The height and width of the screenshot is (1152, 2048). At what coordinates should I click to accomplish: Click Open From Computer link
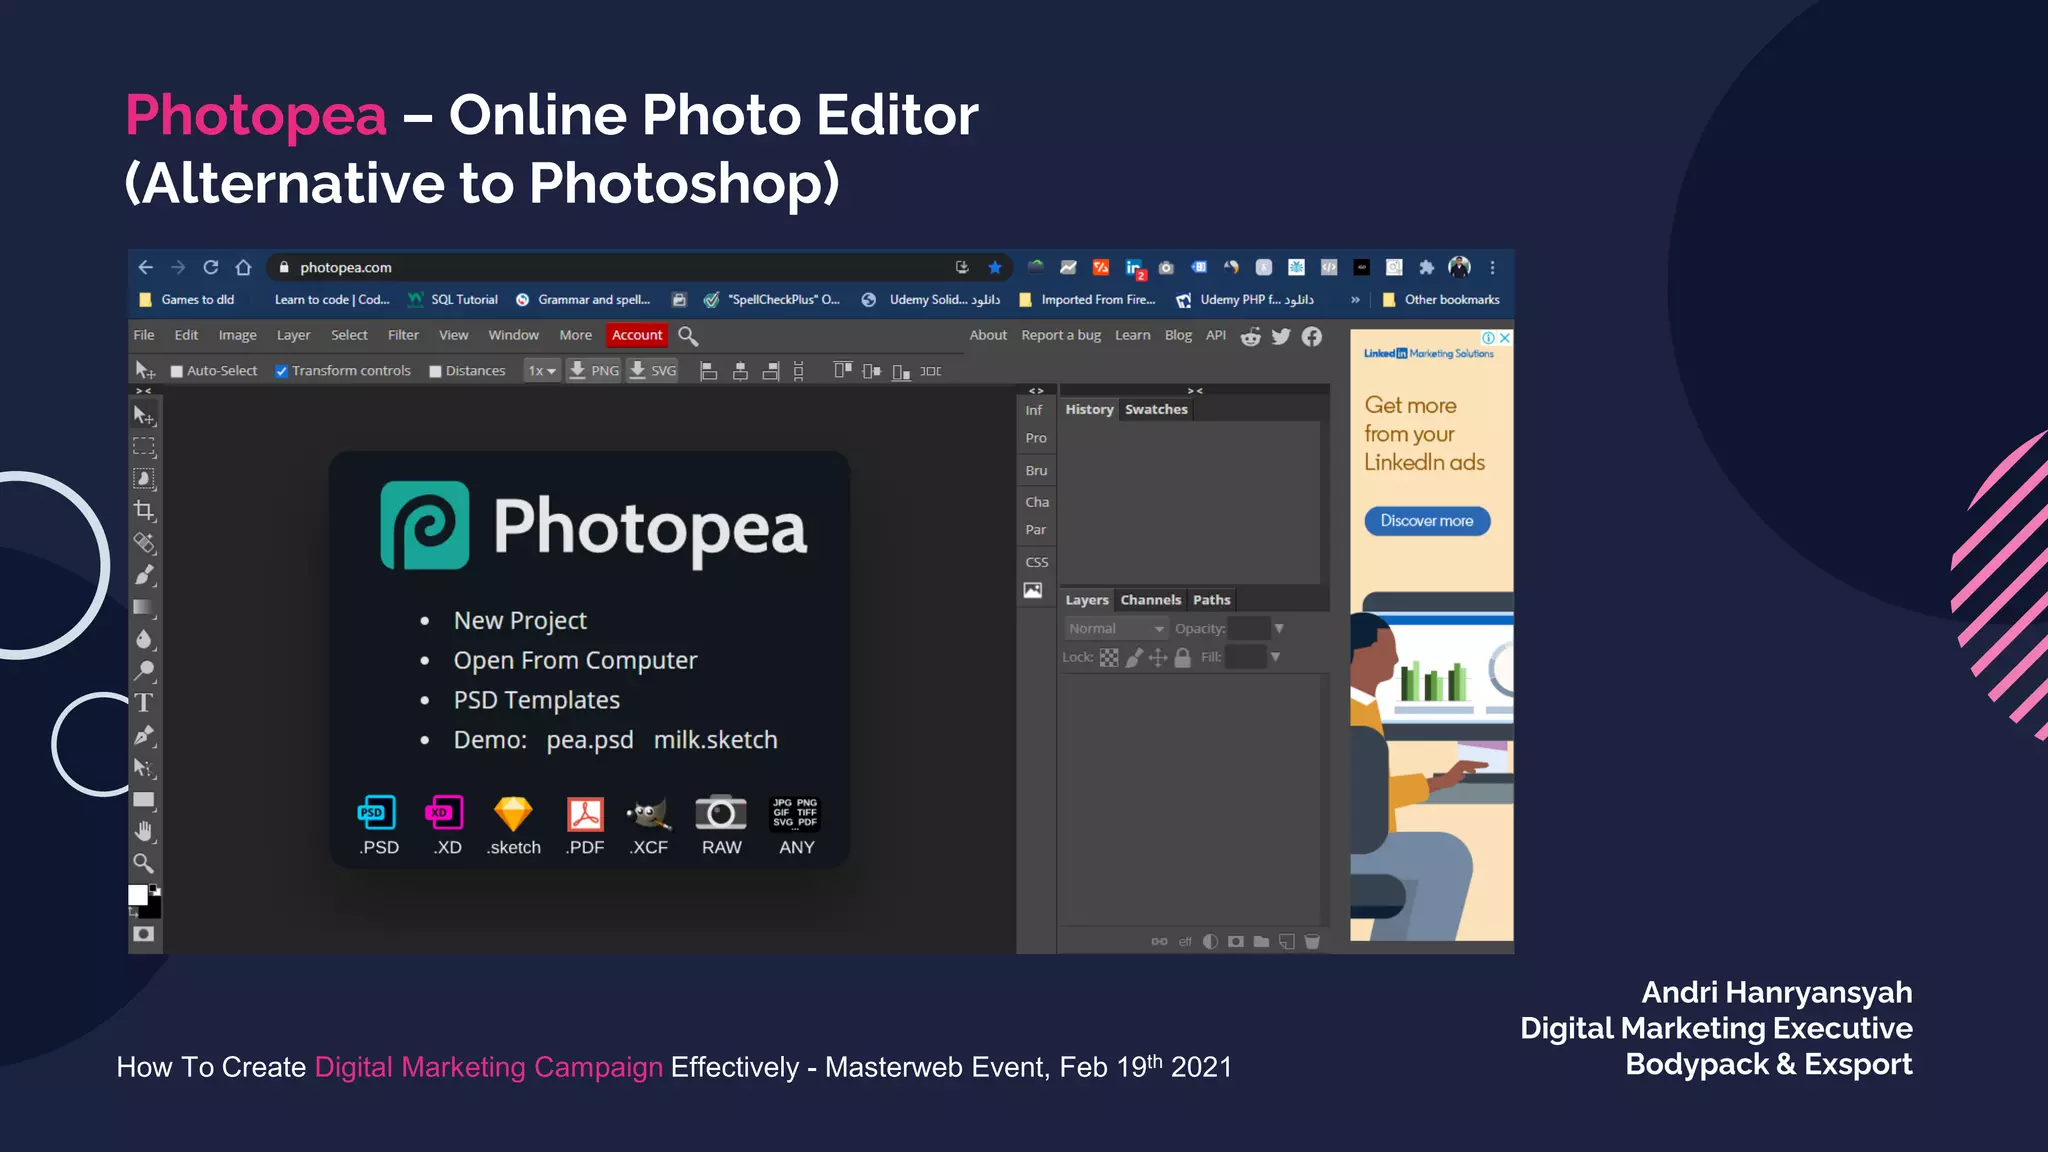point(575,661)
